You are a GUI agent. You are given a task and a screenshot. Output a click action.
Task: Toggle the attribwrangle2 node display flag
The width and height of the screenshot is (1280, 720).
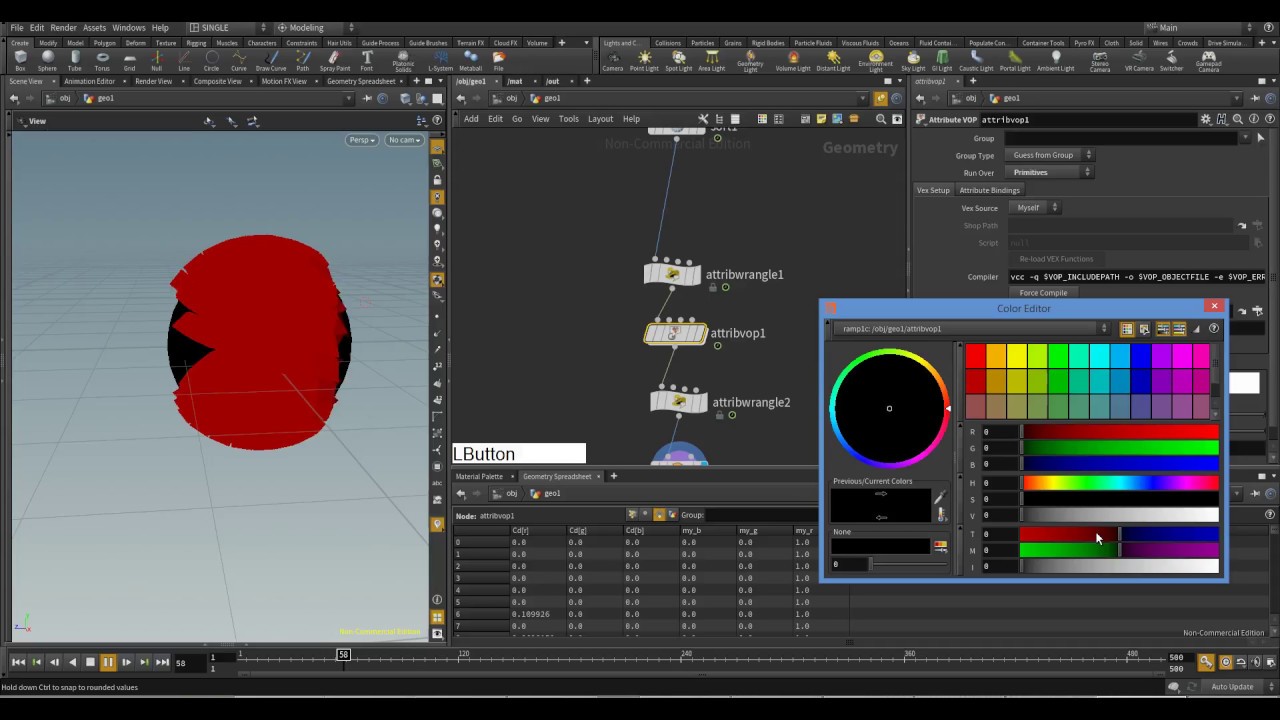(732, 415)
